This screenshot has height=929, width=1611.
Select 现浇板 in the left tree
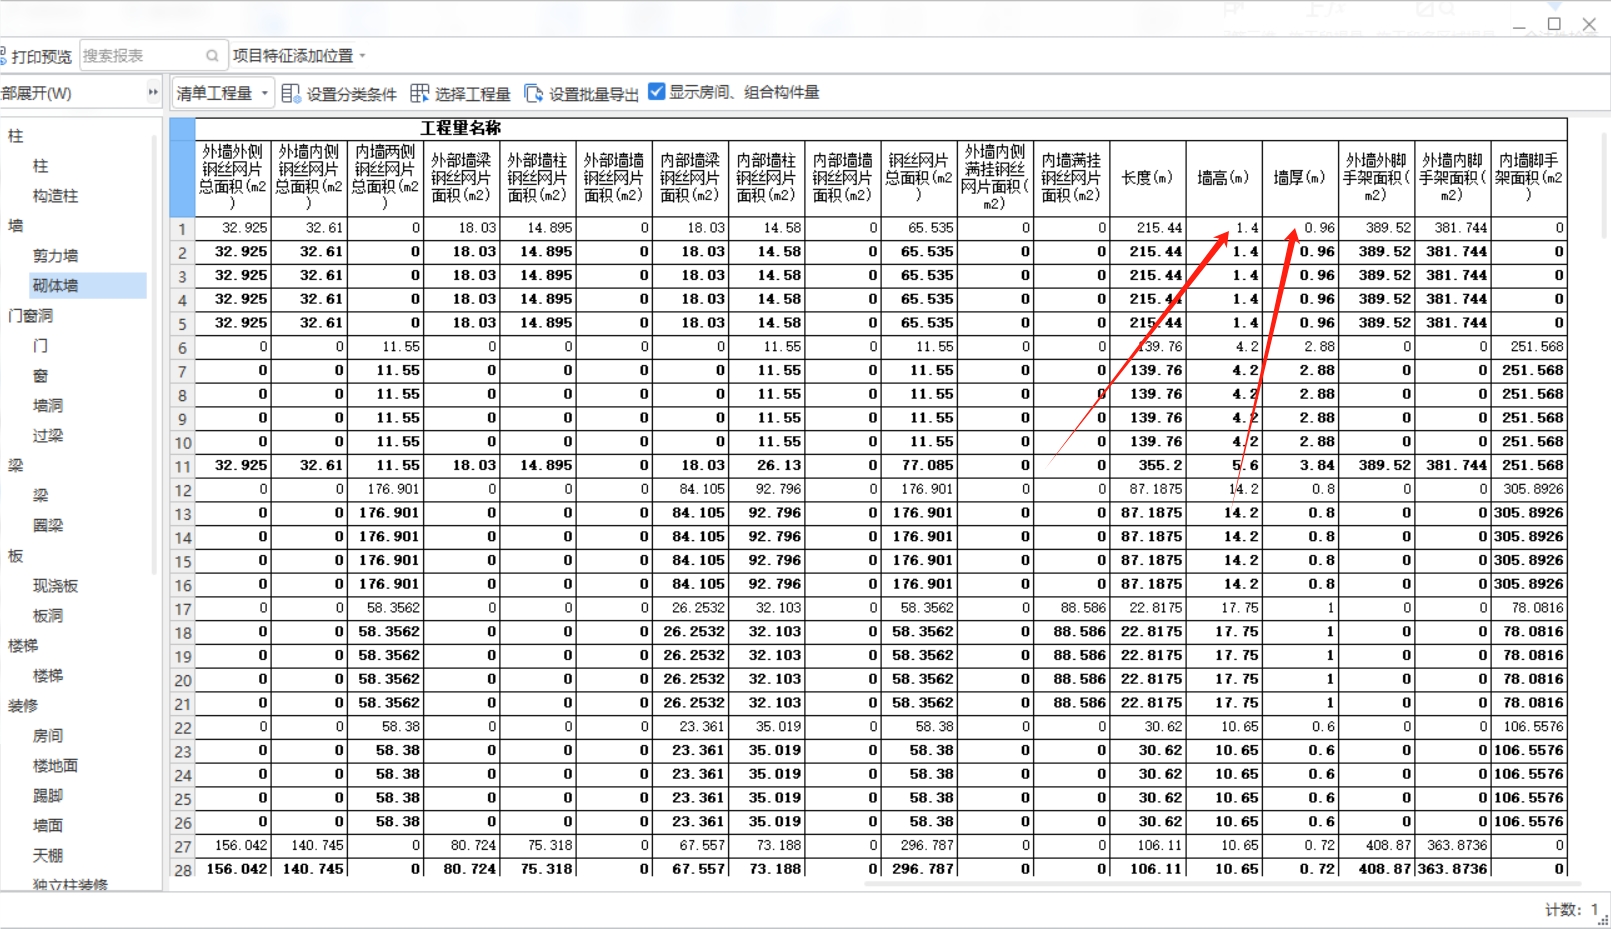tap(55, 586)
